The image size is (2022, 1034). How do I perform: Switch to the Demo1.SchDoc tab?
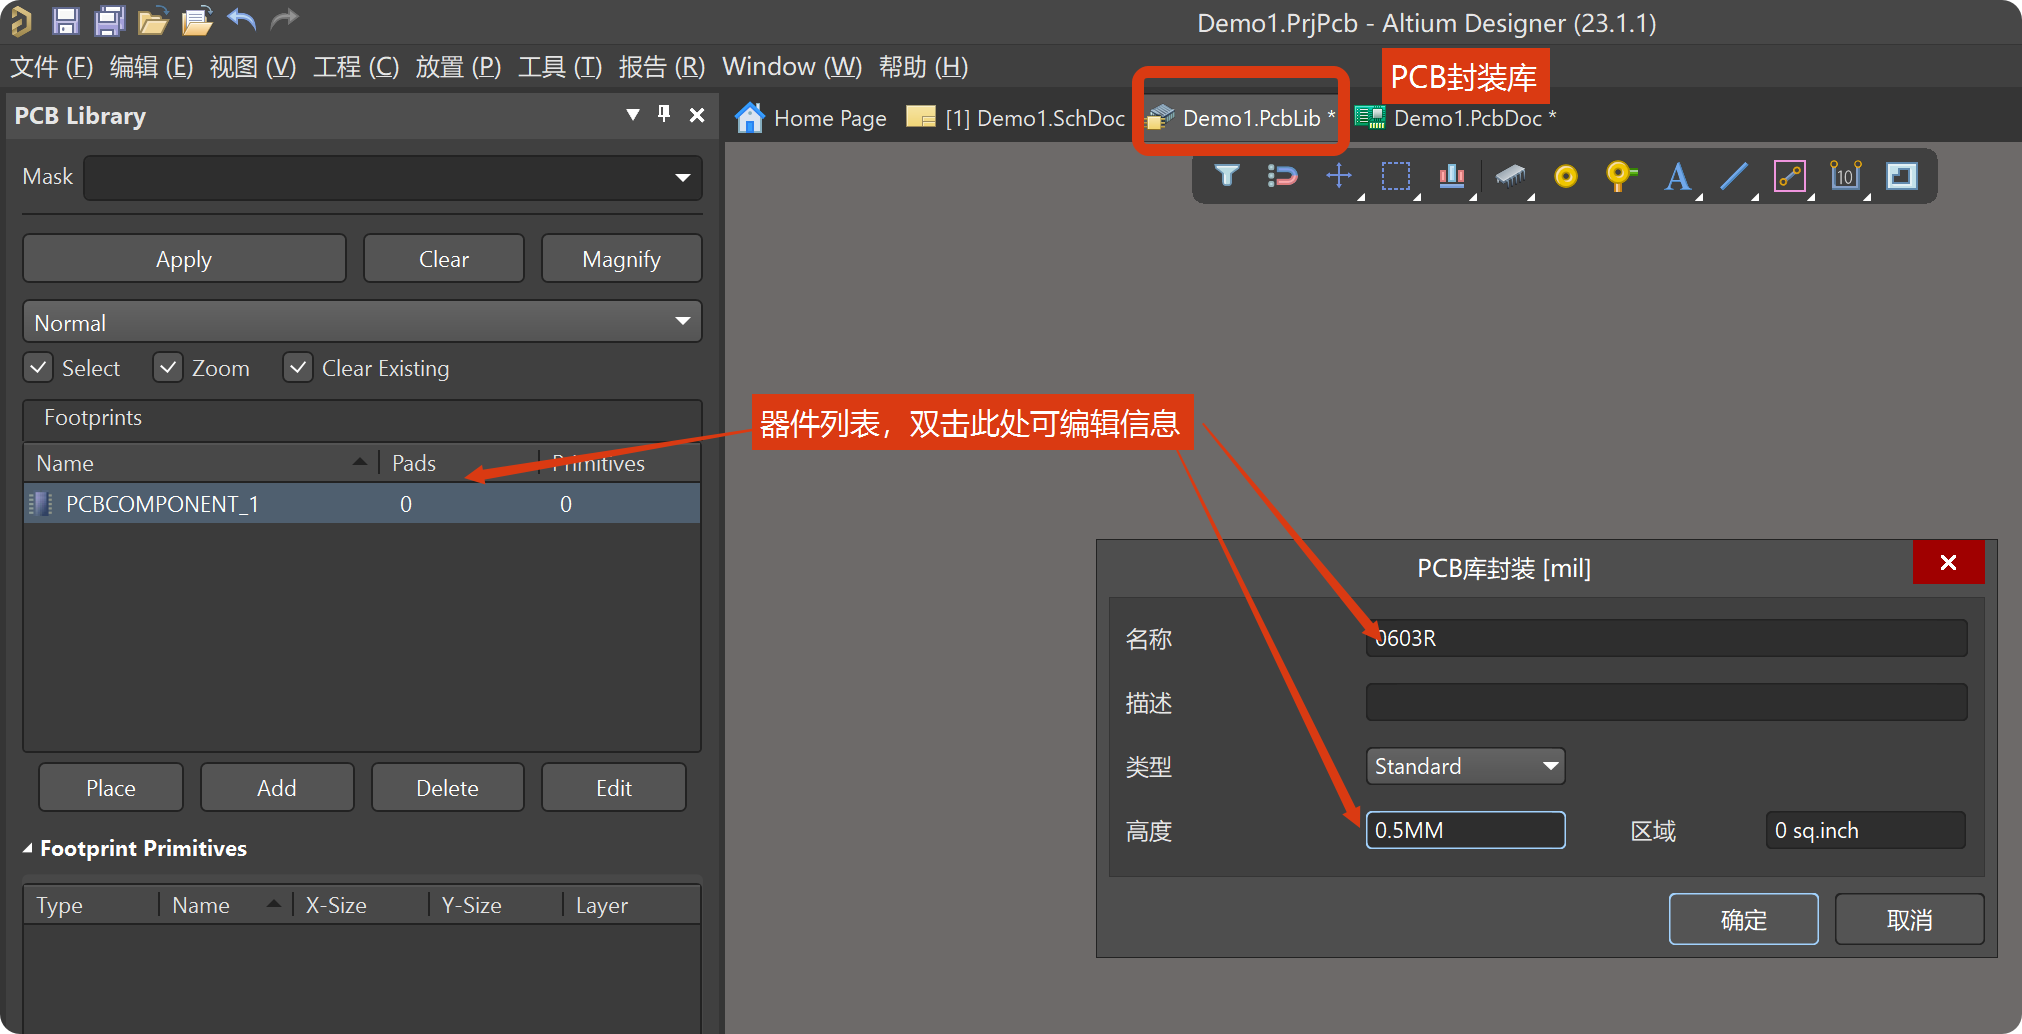(x=1016, y=118)
